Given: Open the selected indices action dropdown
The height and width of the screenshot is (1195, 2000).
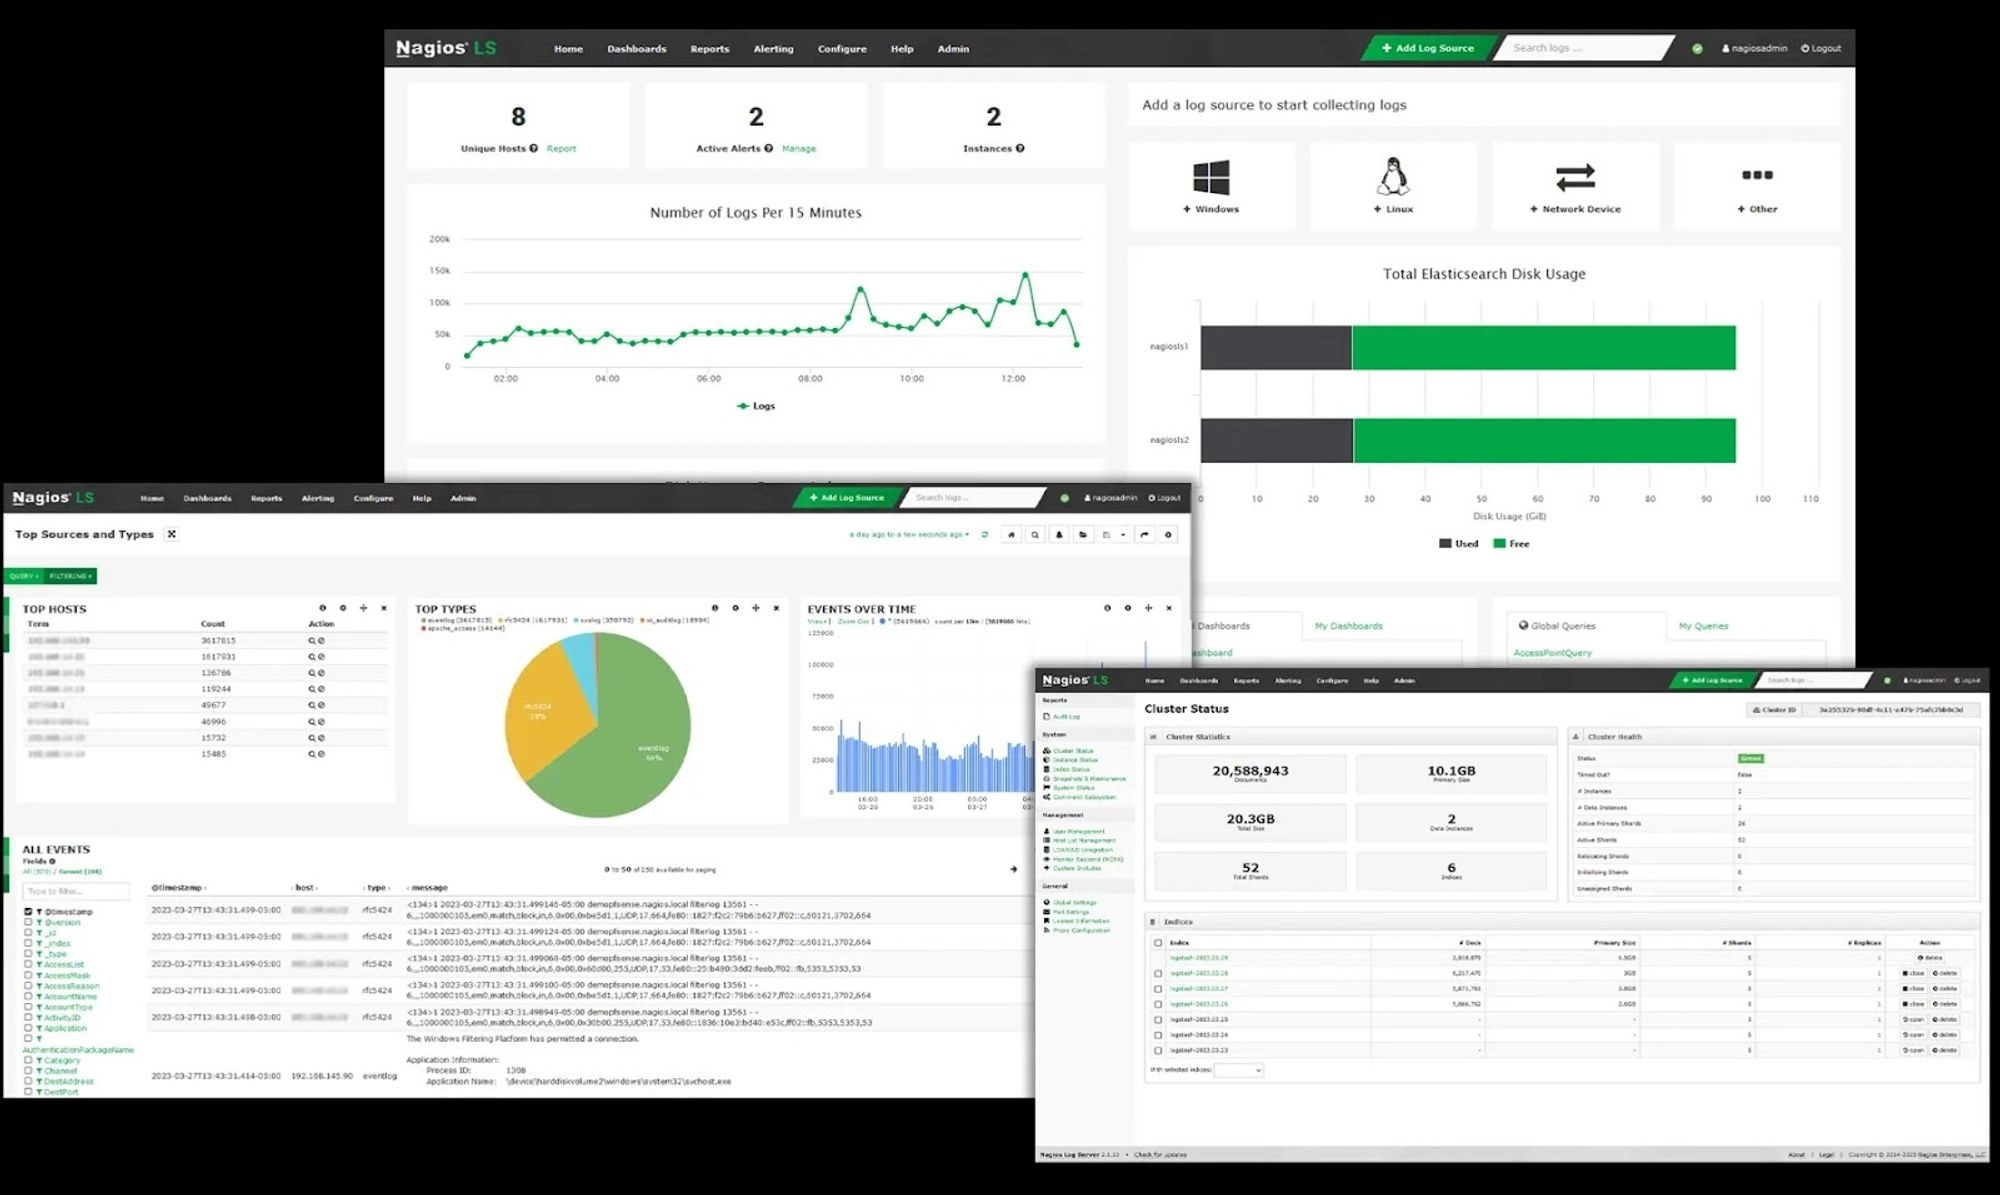Looking at the screenshot, I should point(1238,1070).
